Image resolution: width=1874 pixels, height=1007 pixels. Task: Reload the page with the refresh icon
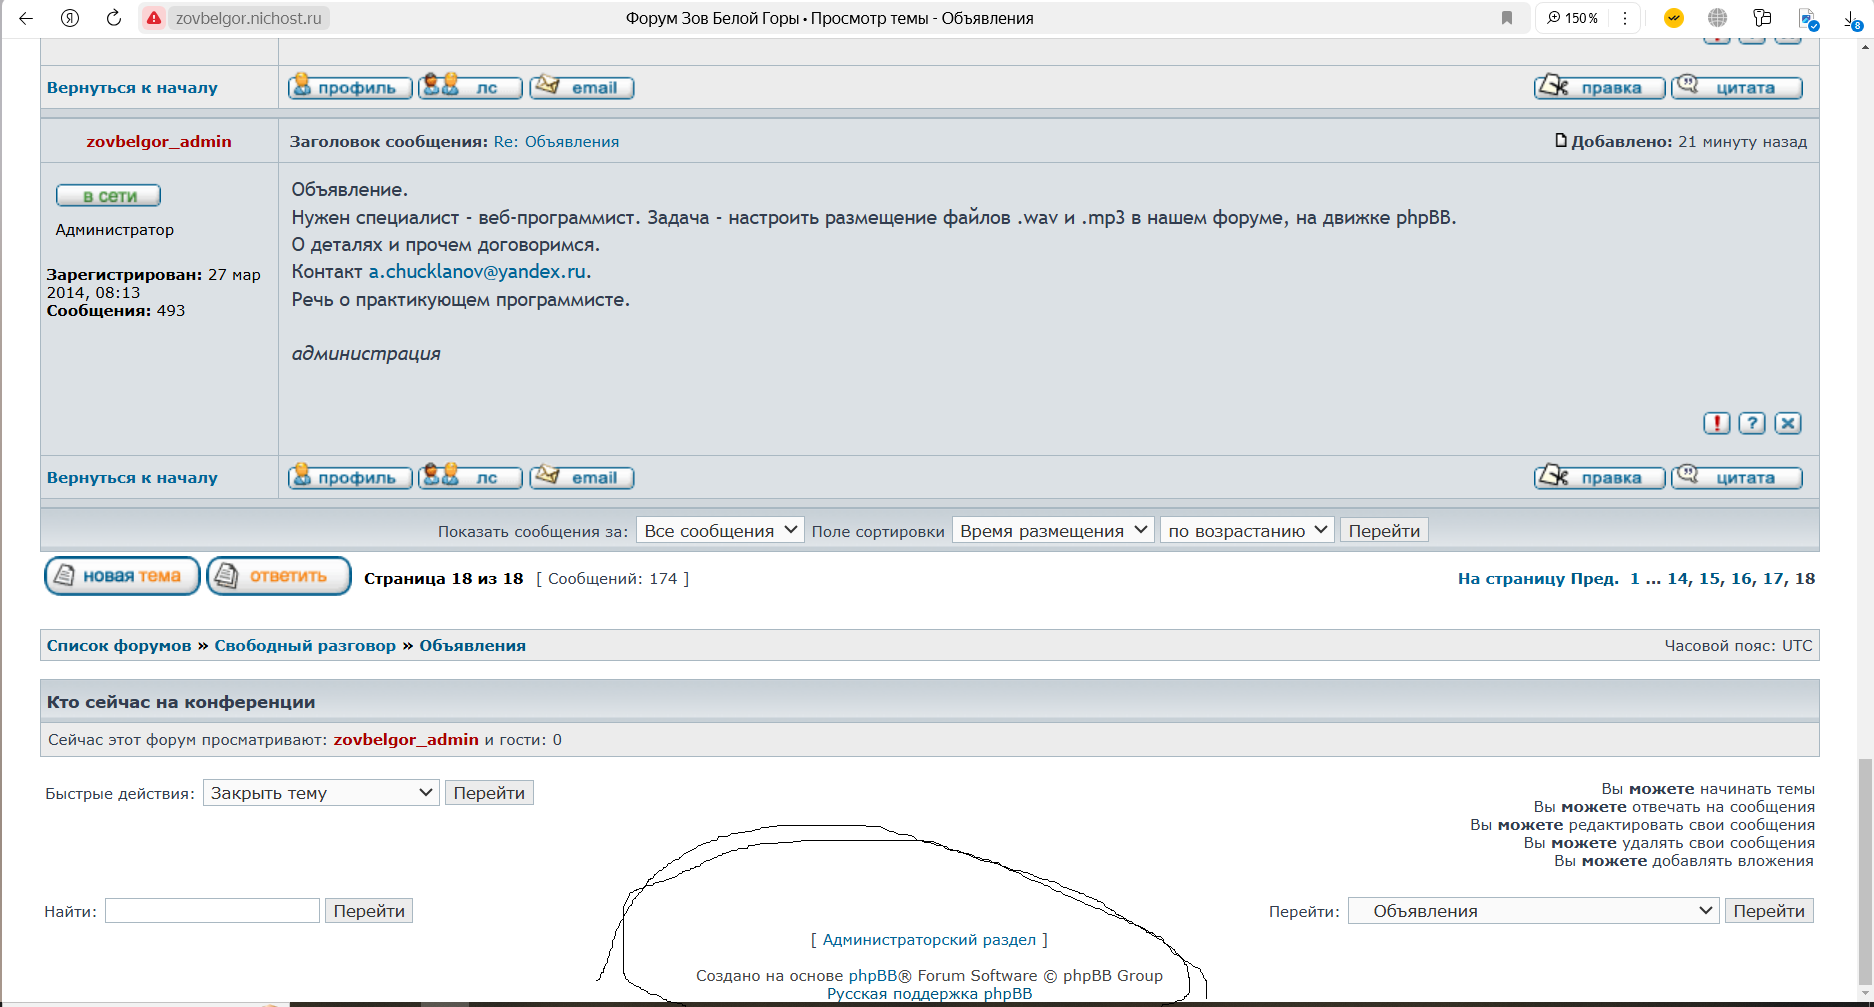pos(114,18)
